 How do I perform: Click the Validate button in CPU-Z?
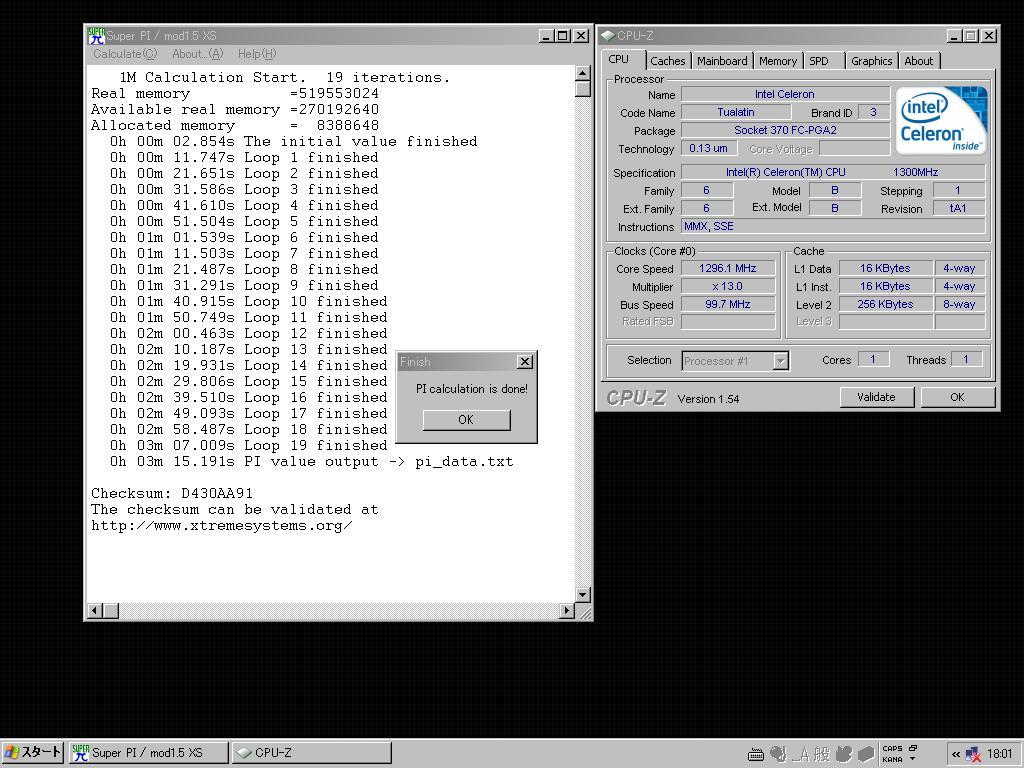pos(876,397)
